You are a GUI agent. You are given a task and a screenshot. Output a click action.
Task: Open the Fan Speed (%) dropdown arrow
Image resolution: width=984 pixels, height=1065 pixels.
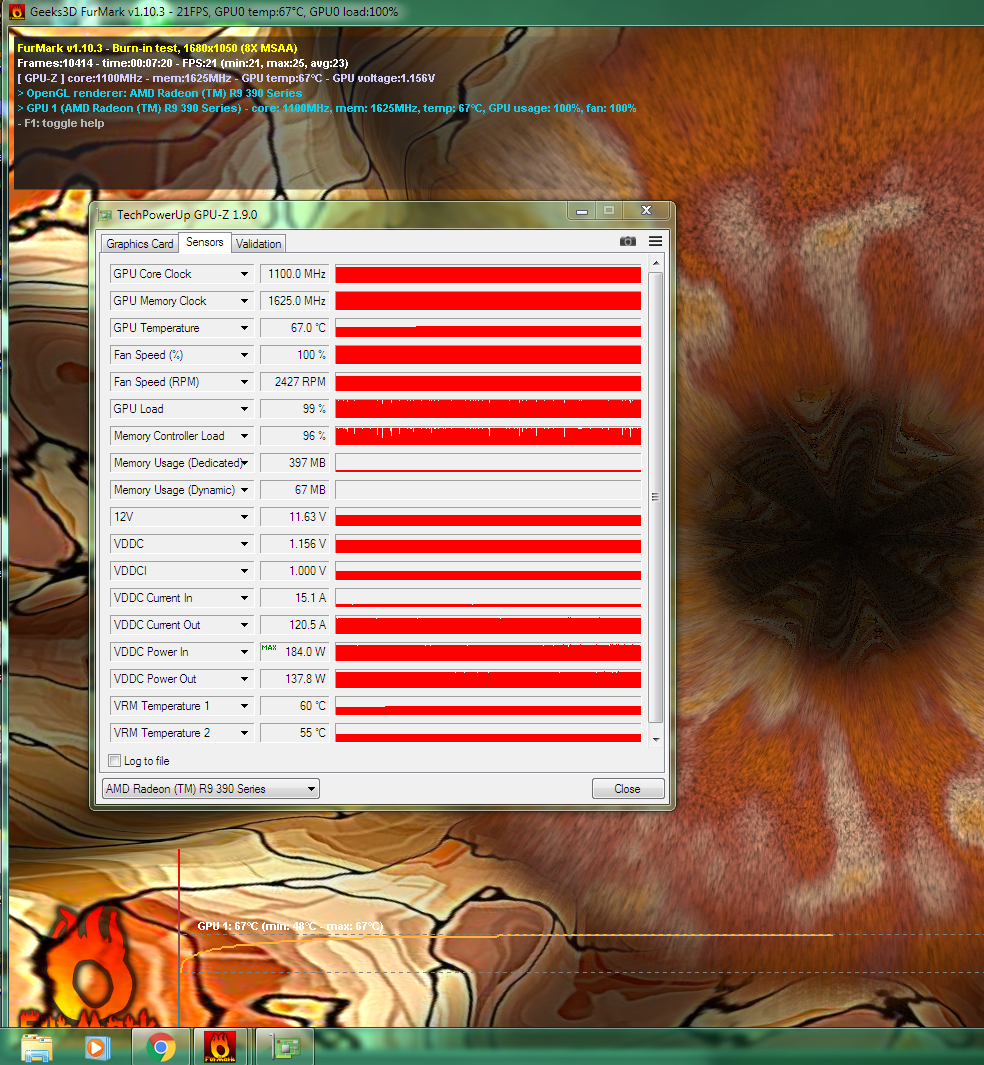(244, 355)
